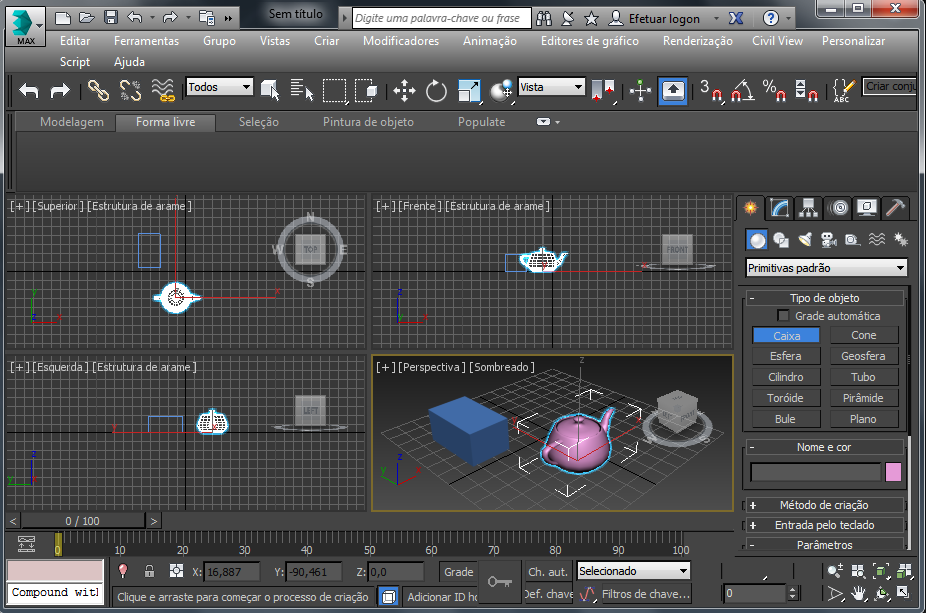This screenshot has height=613, width=926.
Task: Activate the Rotate tool in the toolbar
Action: click(436, 91)
